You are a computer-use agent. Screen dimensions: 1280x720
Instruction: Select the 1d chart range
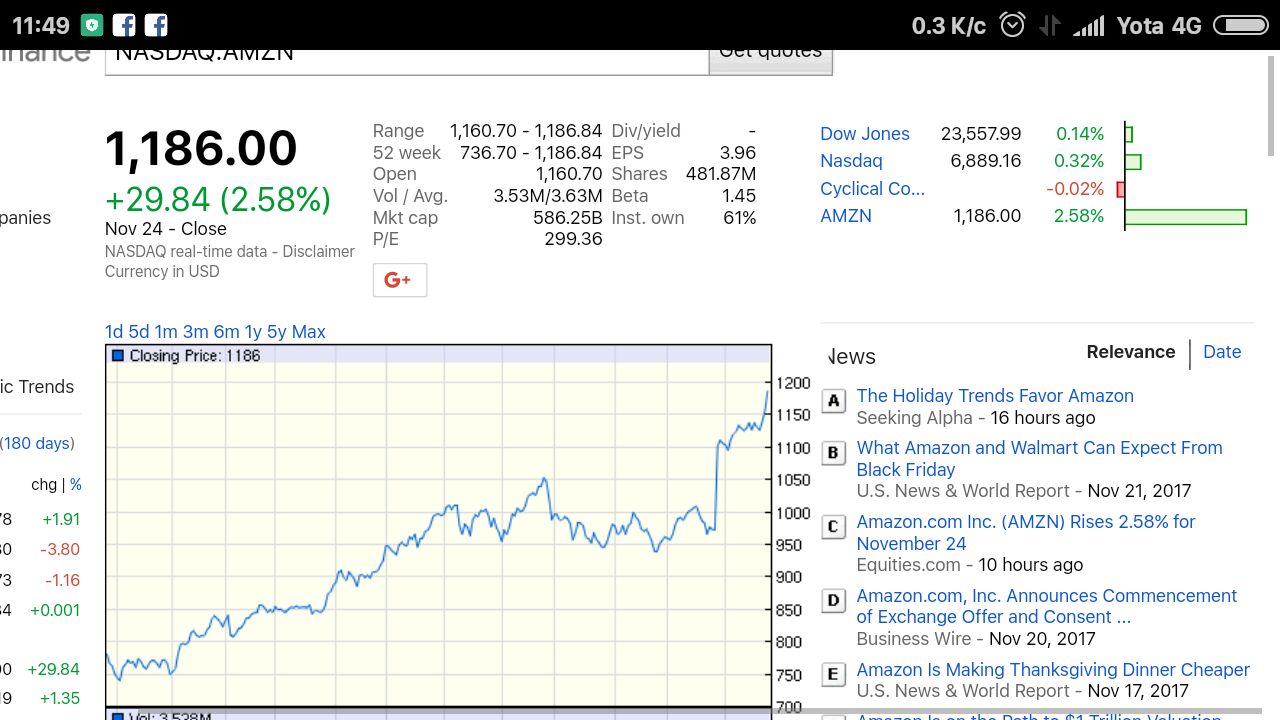pos(114,332)
